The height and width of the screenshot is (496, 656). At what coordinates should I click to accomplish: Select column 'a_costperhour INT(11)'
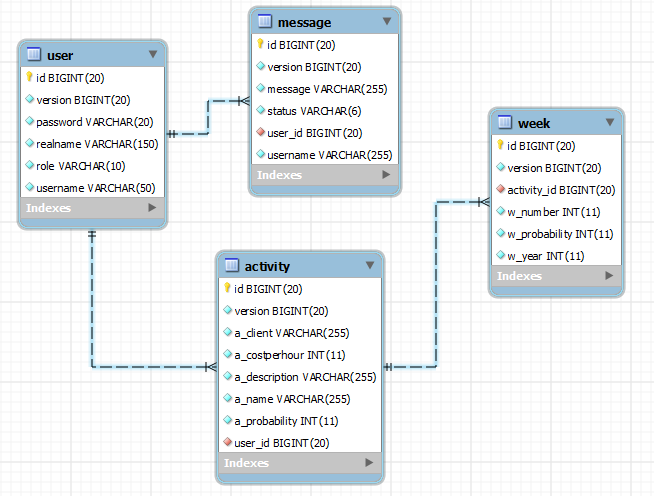(290, 355)
